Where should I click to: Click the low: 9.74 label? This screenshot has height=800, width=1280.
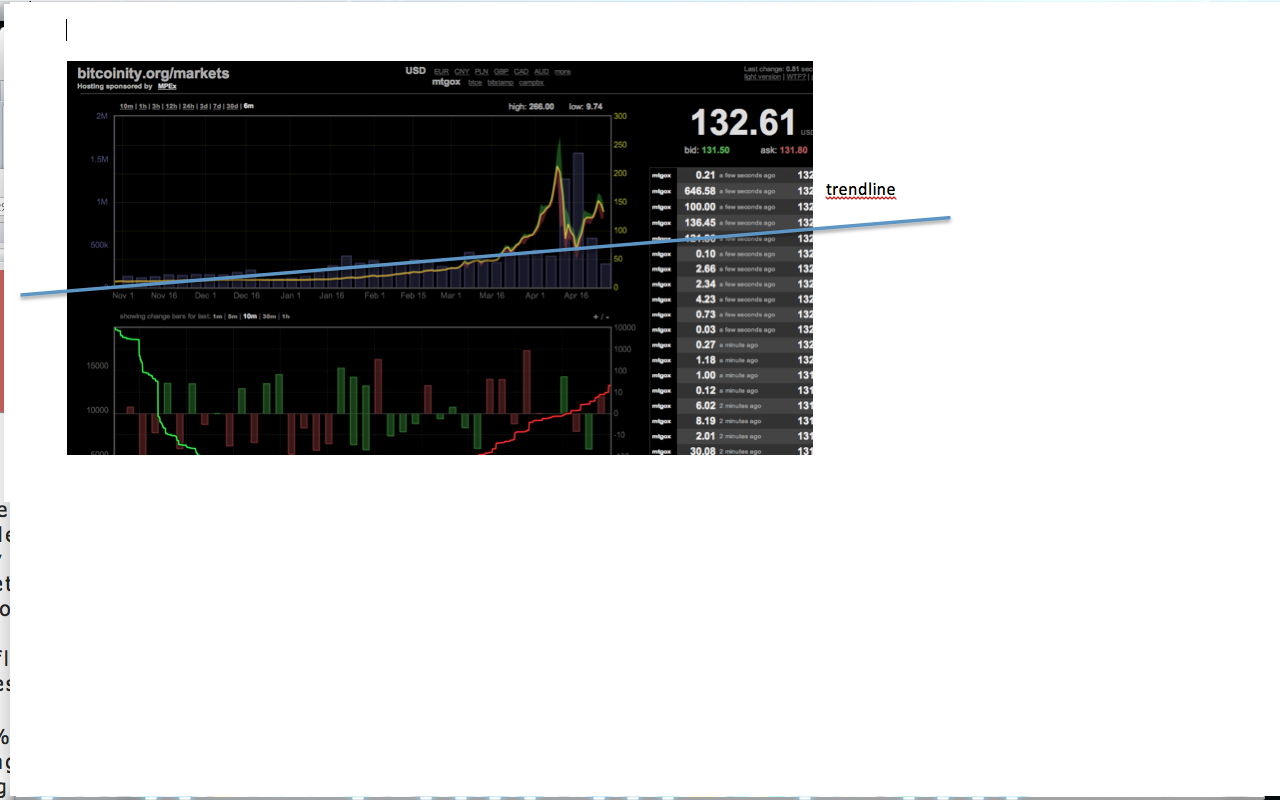click(586, 106)
